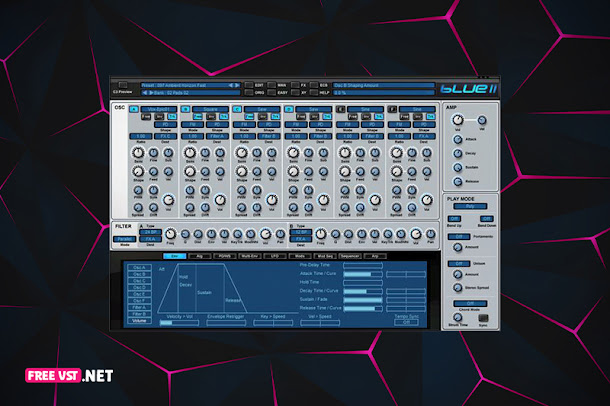610x406 pixels.
Task: Toggle Trk button on oscillator B
Action: [224, 117]
